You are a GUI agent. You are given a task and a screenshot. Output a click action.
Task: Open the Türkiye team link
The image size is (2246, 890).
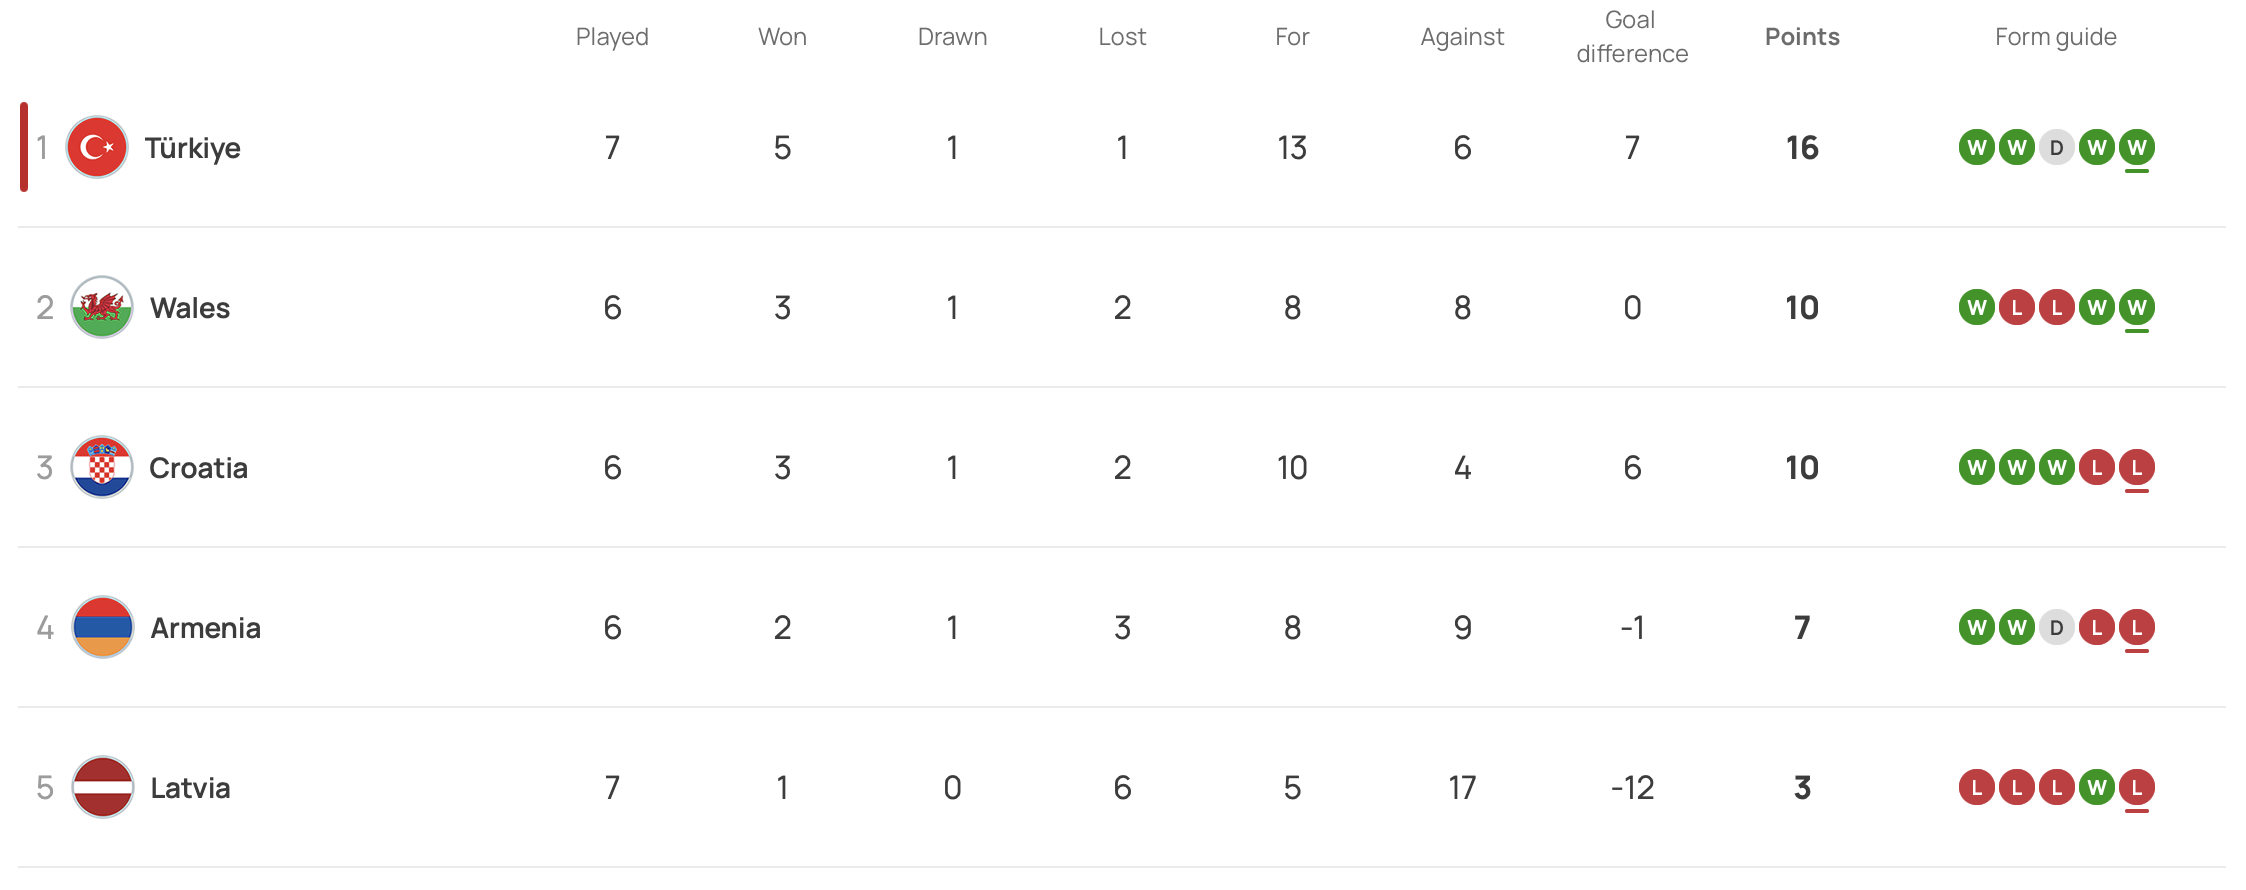[192, 148]
